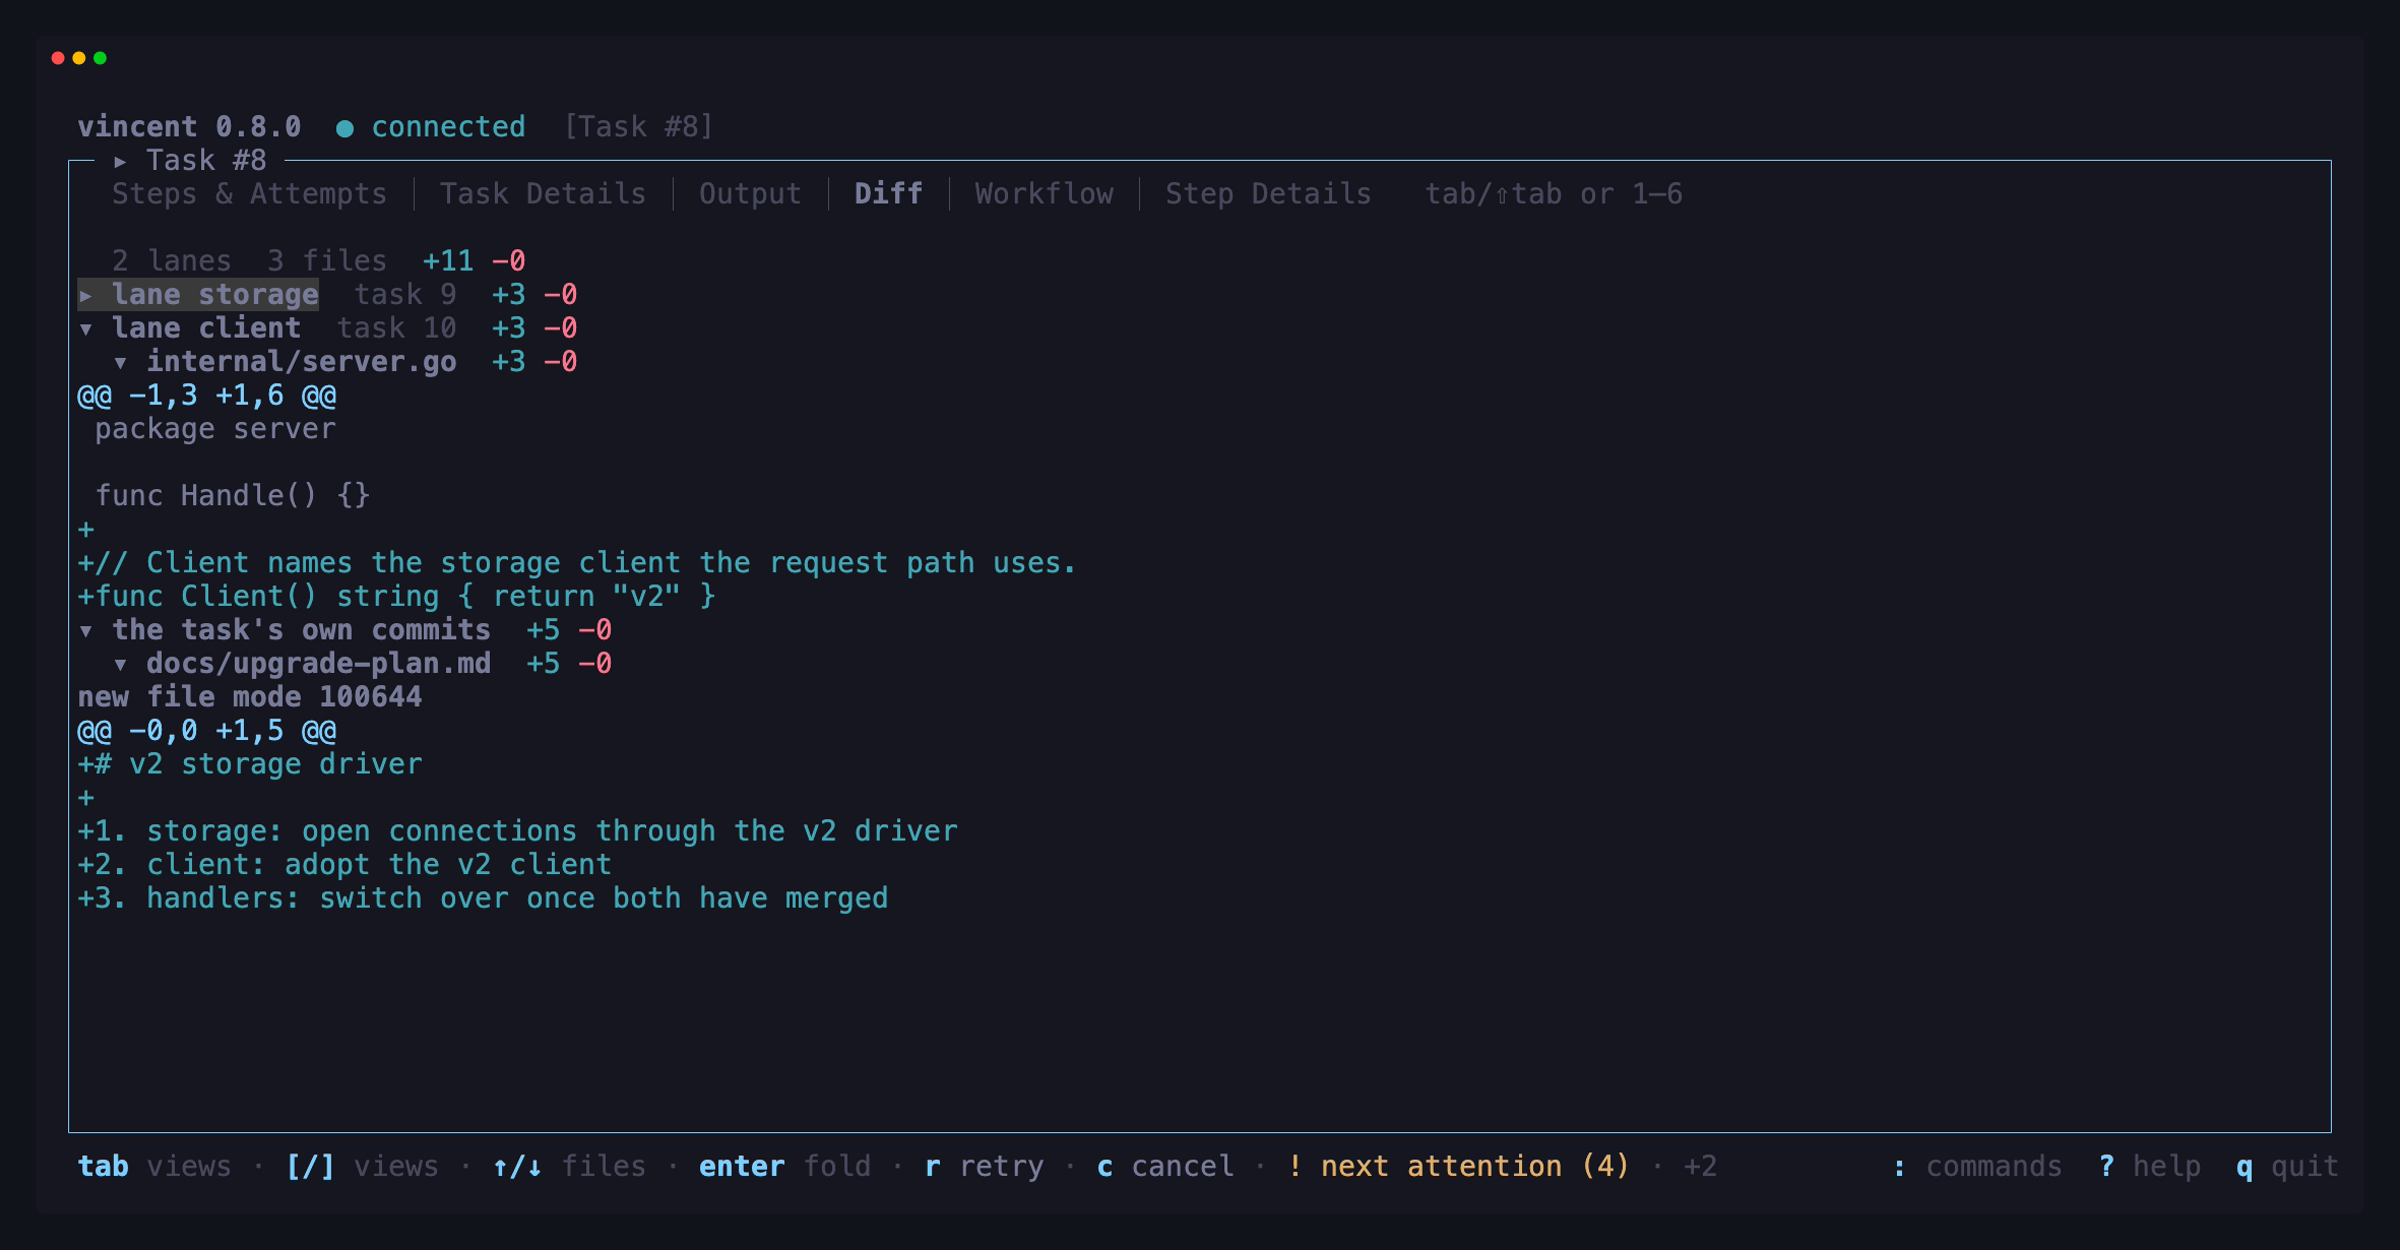Select the docs/upgrade-plan.md file row
Viewport: 2400px width, 1250px height.
click(x=362, y=664)
